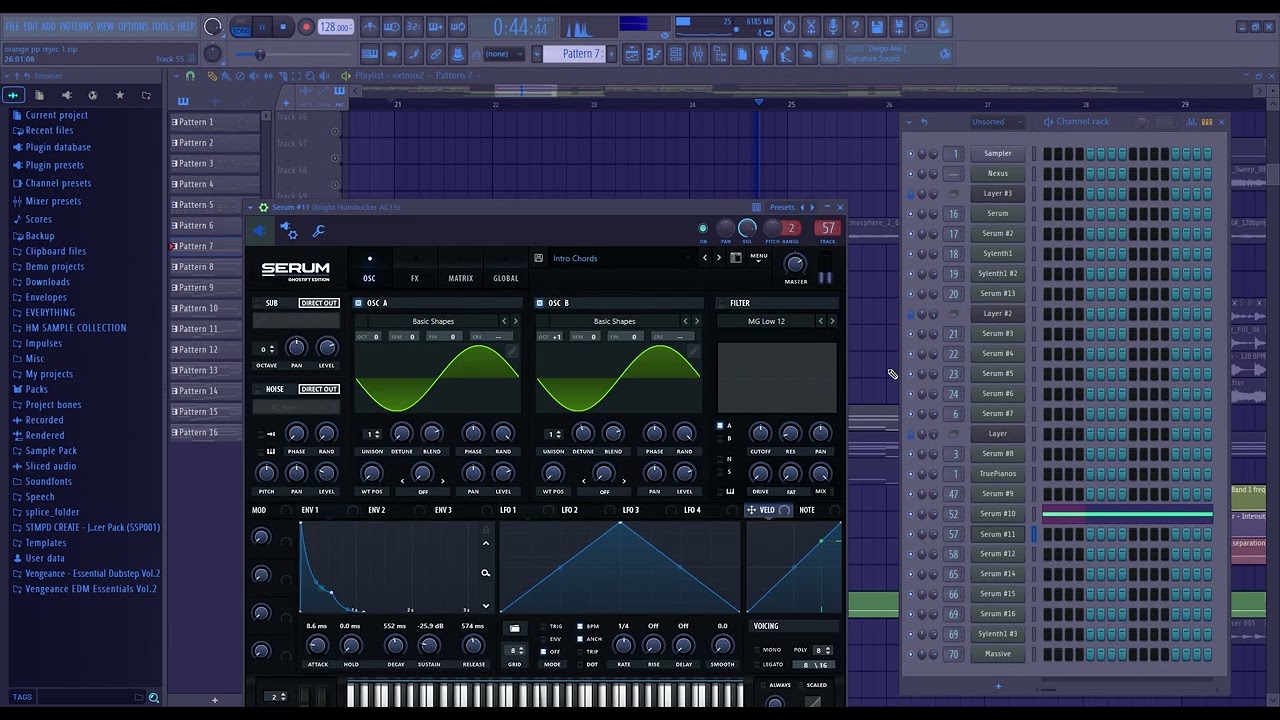
Task: Toggle OSC B enable checkbox
Action: 539,303
